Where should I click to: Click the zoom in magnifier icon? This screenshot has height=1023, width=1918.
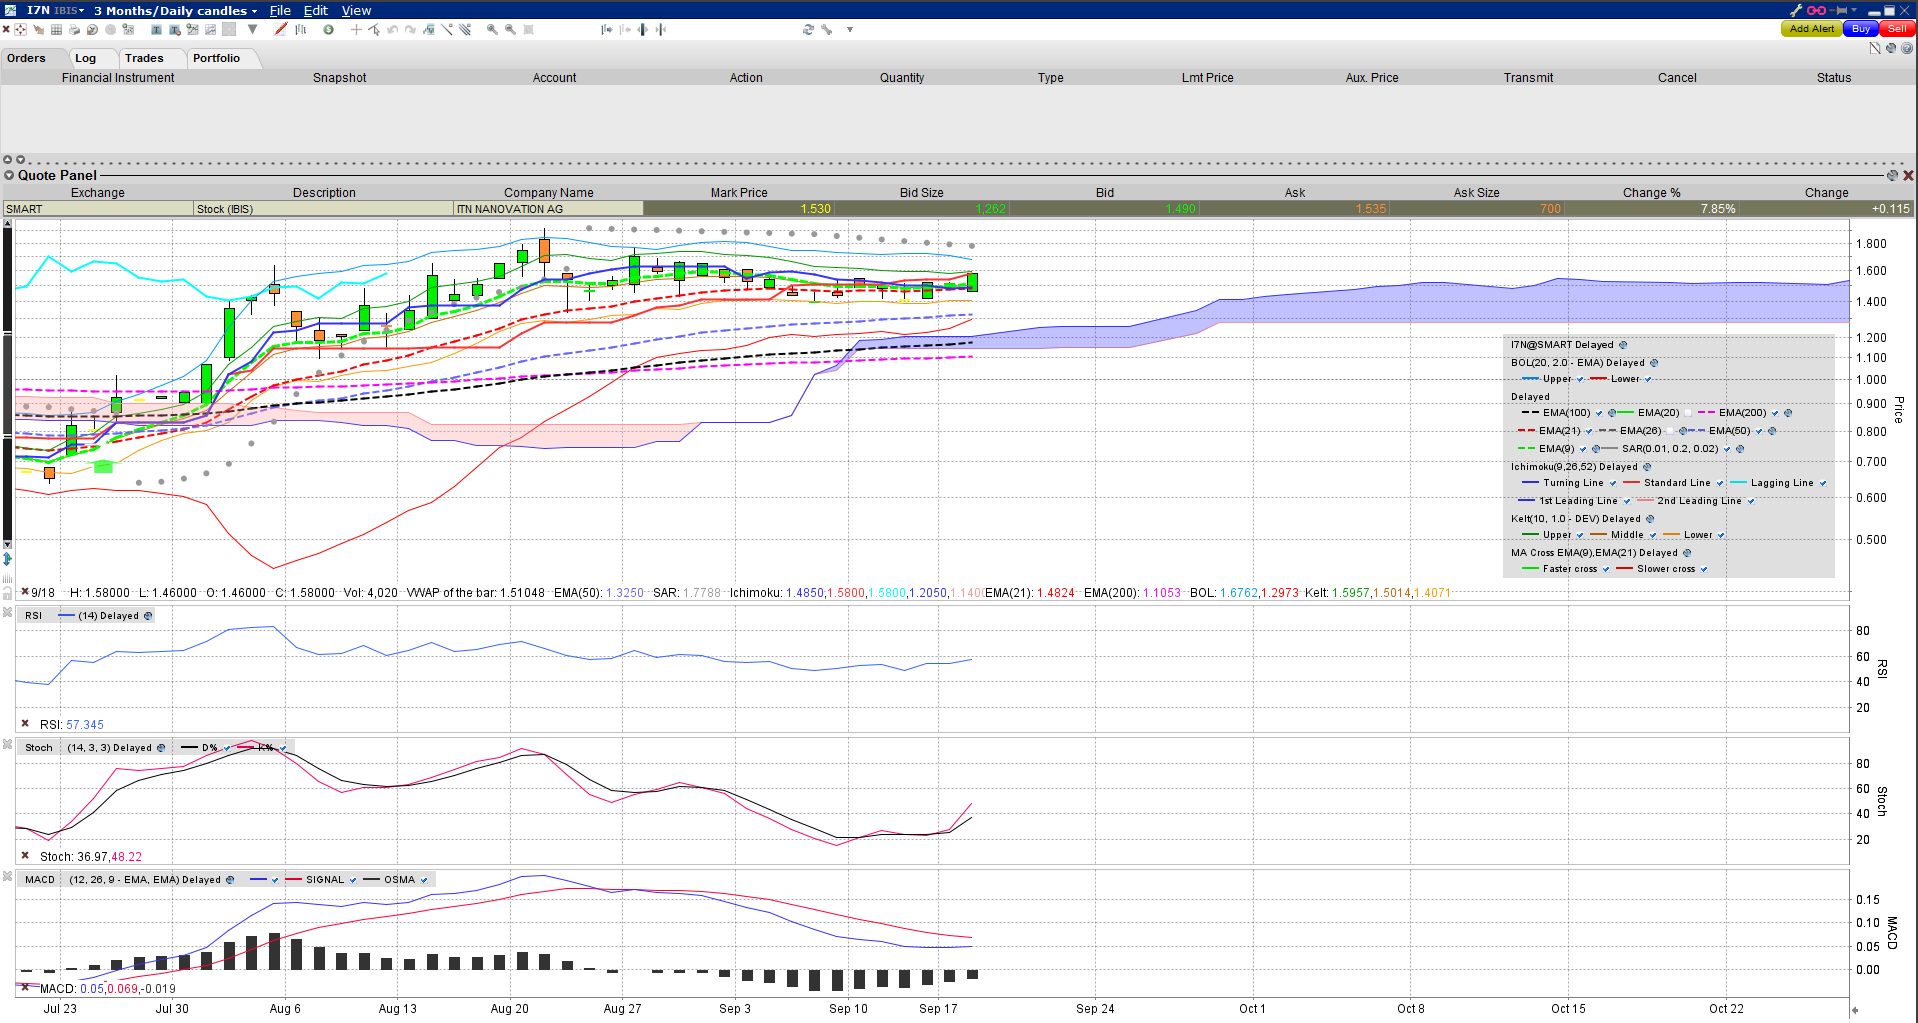tap(492, 29)
